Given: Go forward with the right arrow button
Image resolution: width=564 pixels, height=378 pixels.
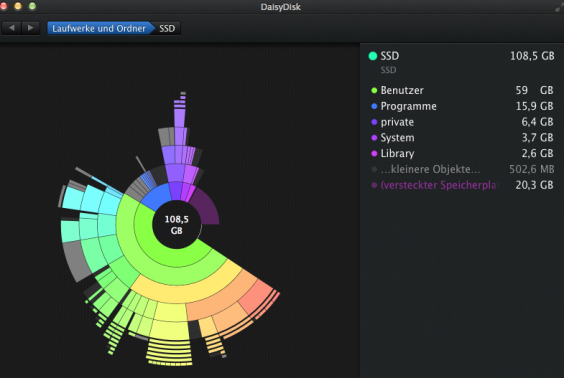Looking at the screenshot, I should pos(31,28).
